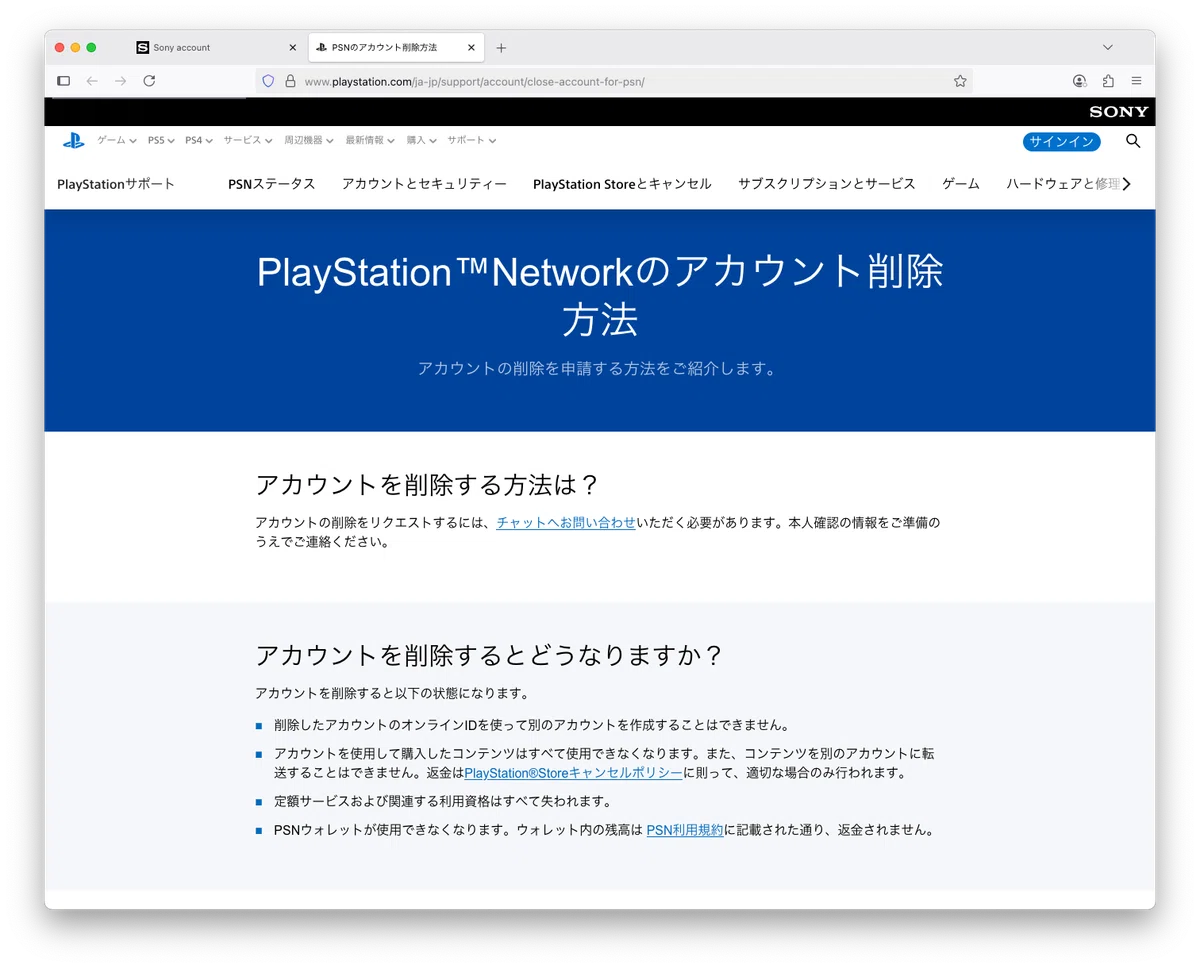Close the PSN account deletion tab
The width and height of the screenshot is (1200, 968).
[472, 47]
